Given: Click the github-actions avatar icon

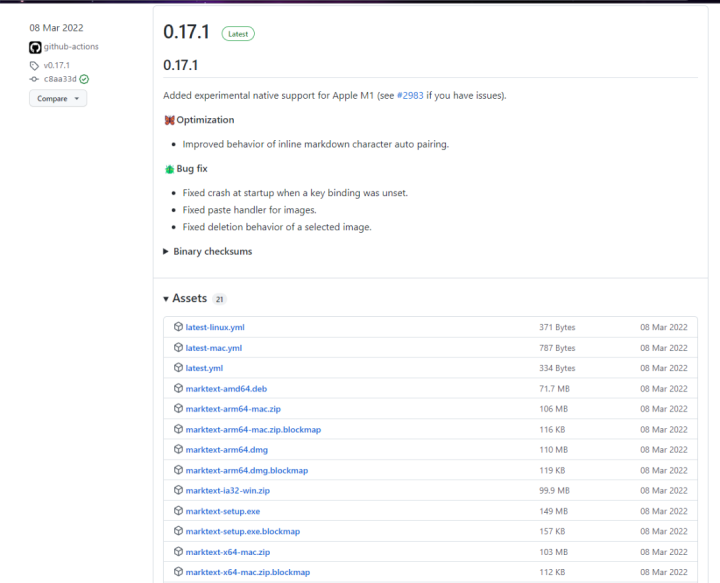Looking at the screenshot, I should tap(35, 47).
